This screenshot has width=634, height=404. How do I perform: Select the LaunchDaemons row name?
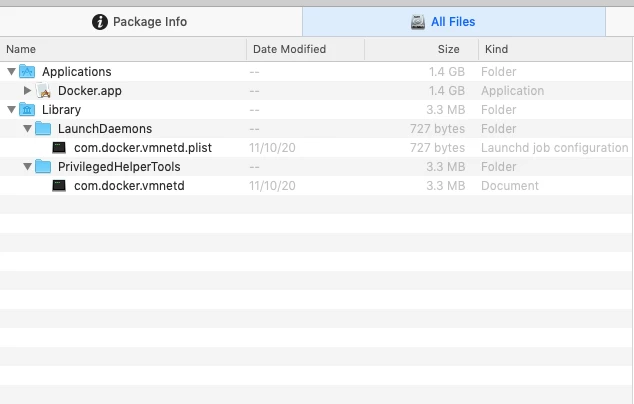[105, 129]
